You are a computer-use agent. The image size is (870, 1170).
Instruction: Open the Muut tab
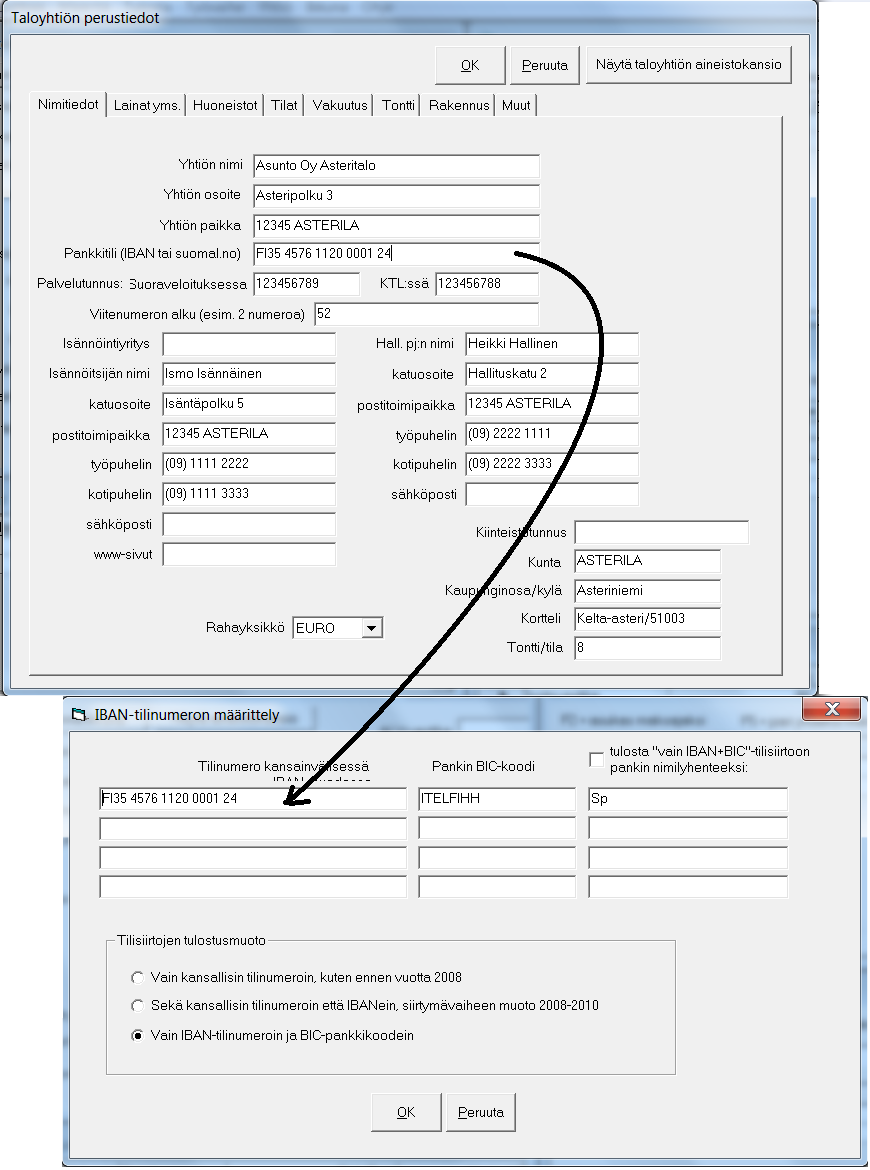(x=516, y=106)
